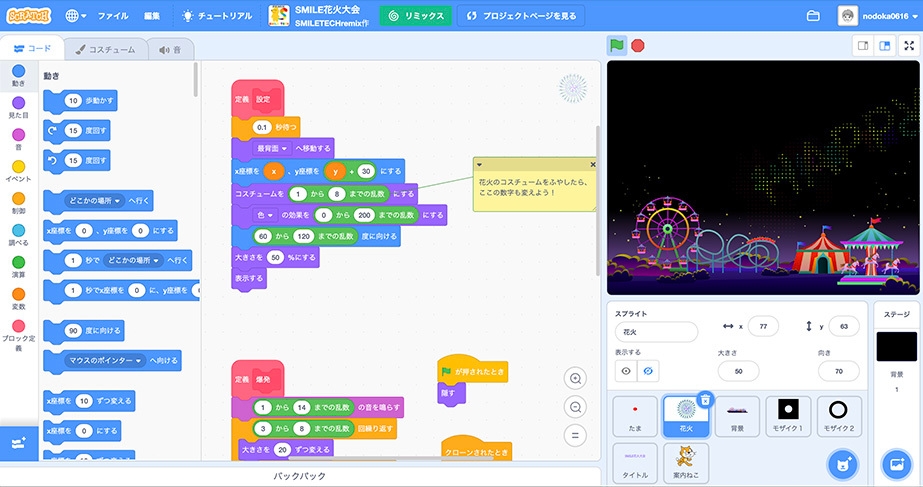The image size is (923, 487).
Task: Click the clockwise 15 度回す block icon
Action: click(x=53, y=130)
